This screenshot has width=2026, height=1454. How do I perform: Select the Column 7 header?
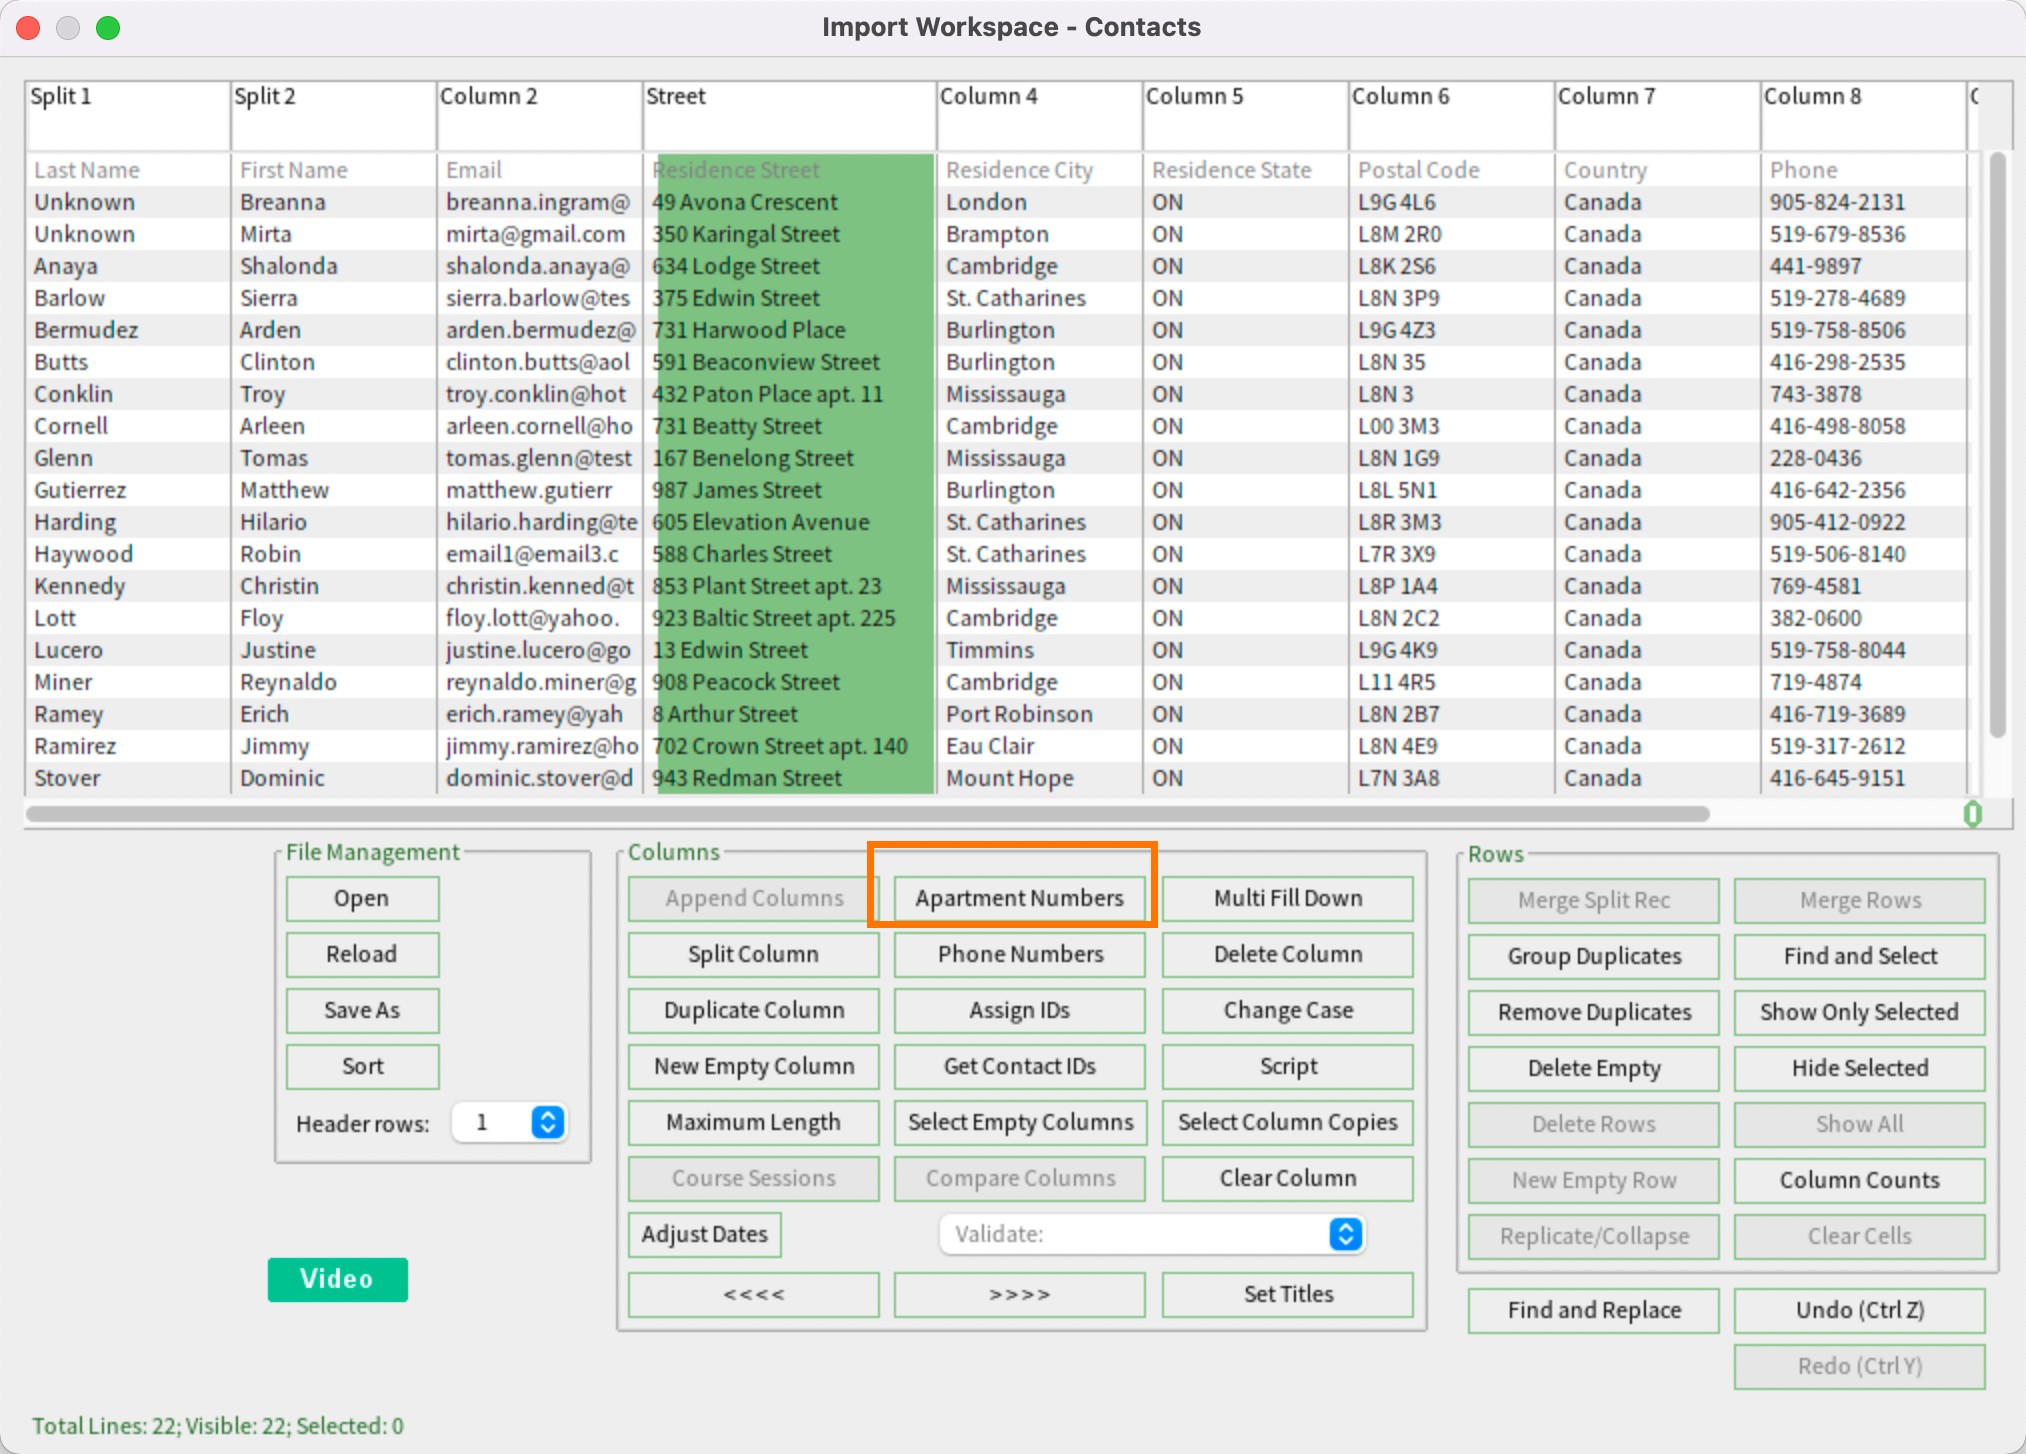coord(1656,115)
